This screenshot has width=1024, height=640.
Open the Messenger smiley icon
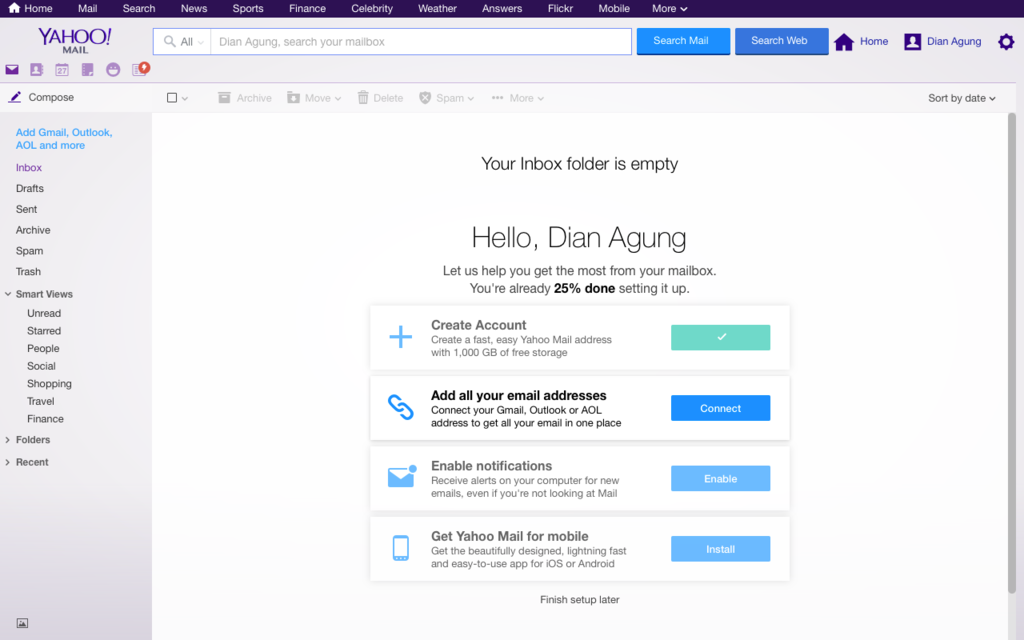tap(113, 70)
